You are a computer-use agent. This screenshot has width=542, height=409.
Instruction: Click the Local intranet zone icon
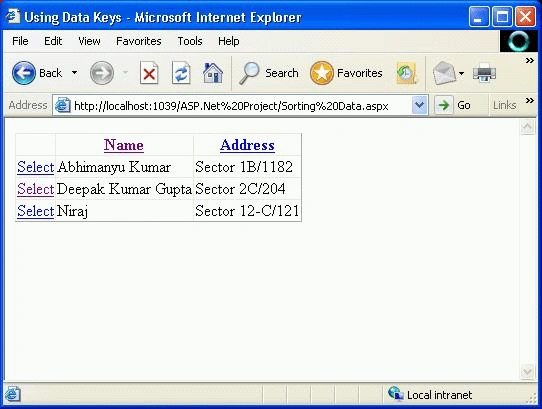(395, 394)
